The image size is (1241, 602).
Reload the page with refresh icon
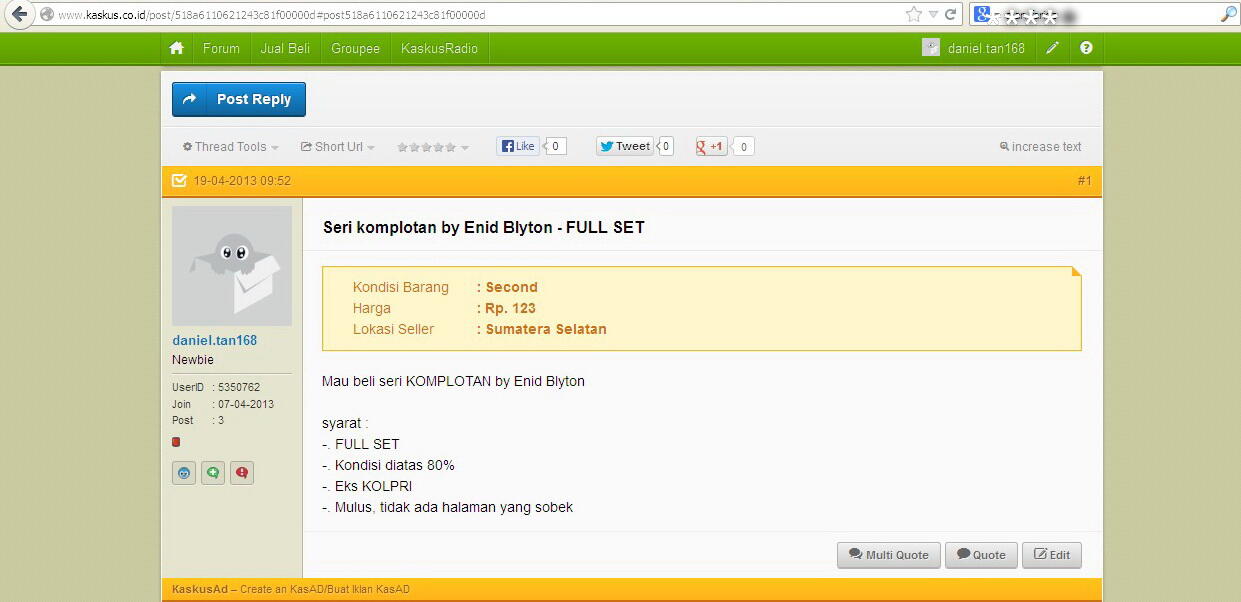tap(950, 15)
